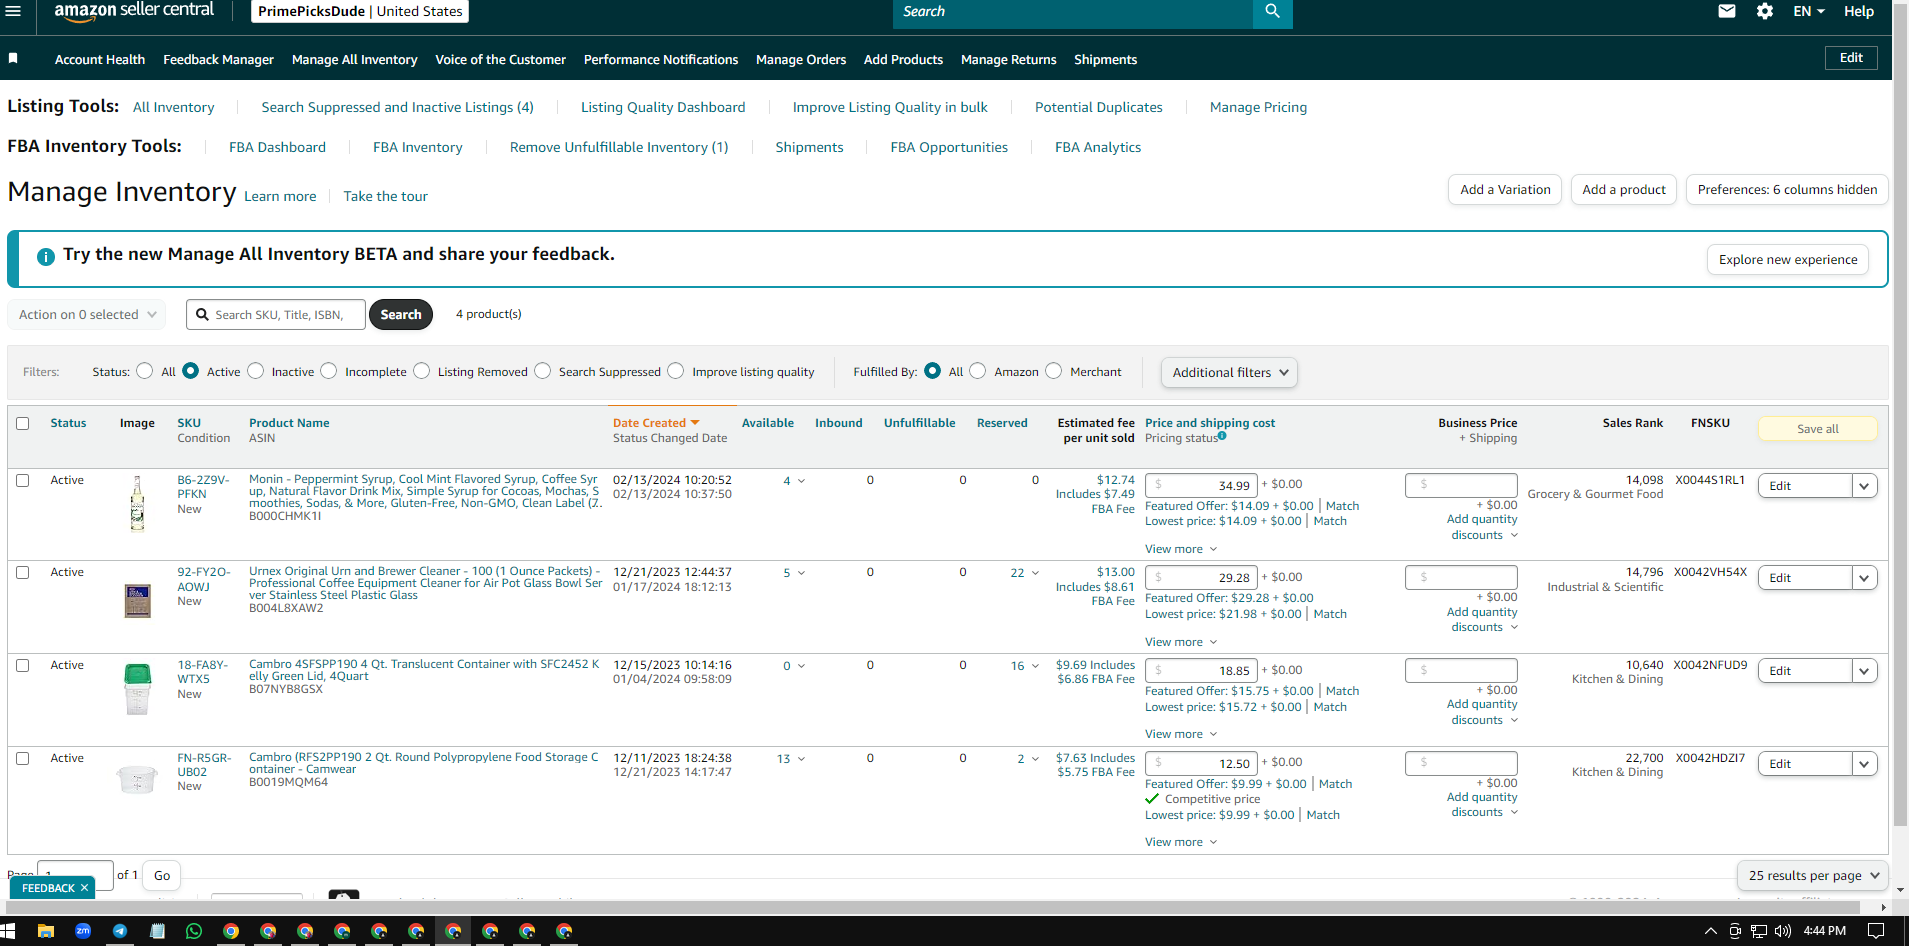This screenshot has width=1909, height=946.
Task: Select checkbox for Monin Peppermint Syrup row
Action: pyautogui.click(x=23, y=480)
